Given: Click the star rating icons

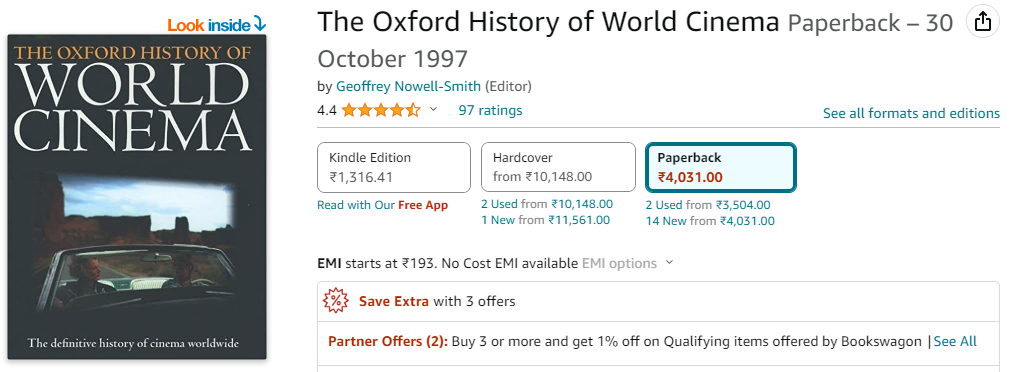Looking at the screenshot, I should 381,110.
